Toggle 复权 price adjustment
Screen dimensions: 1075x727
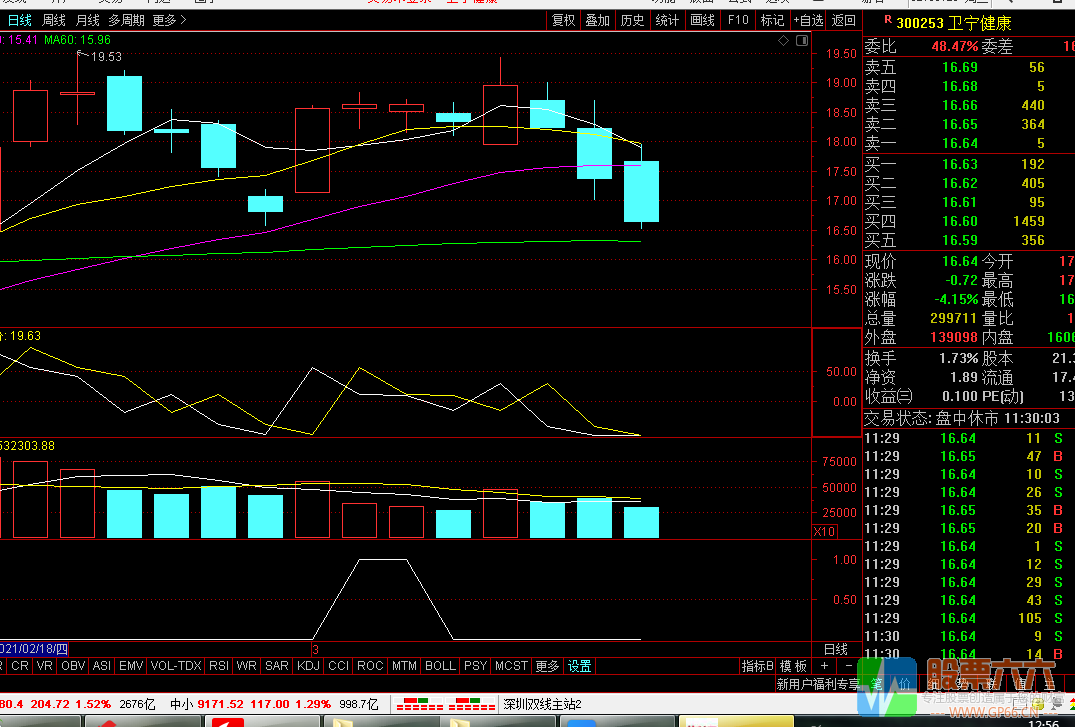(x=563, y=20)
